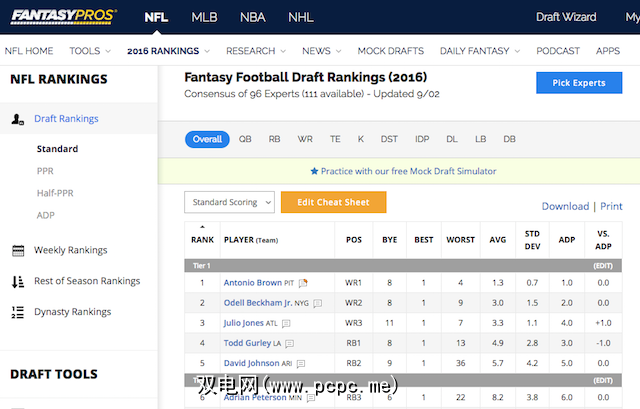This screenshot has height=409, width=640.
Task: Select the TE position filter
Action: pos(335,139)
